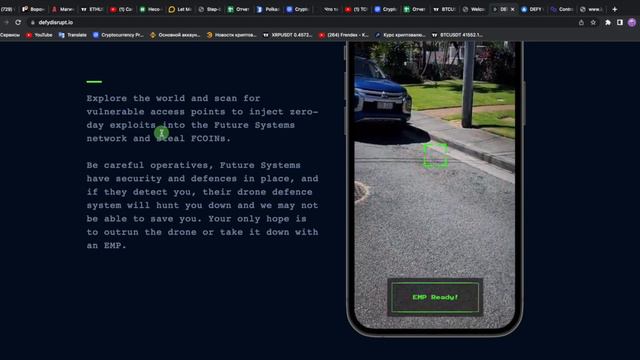Switch to the Let M tab

[x=180, y=9]
